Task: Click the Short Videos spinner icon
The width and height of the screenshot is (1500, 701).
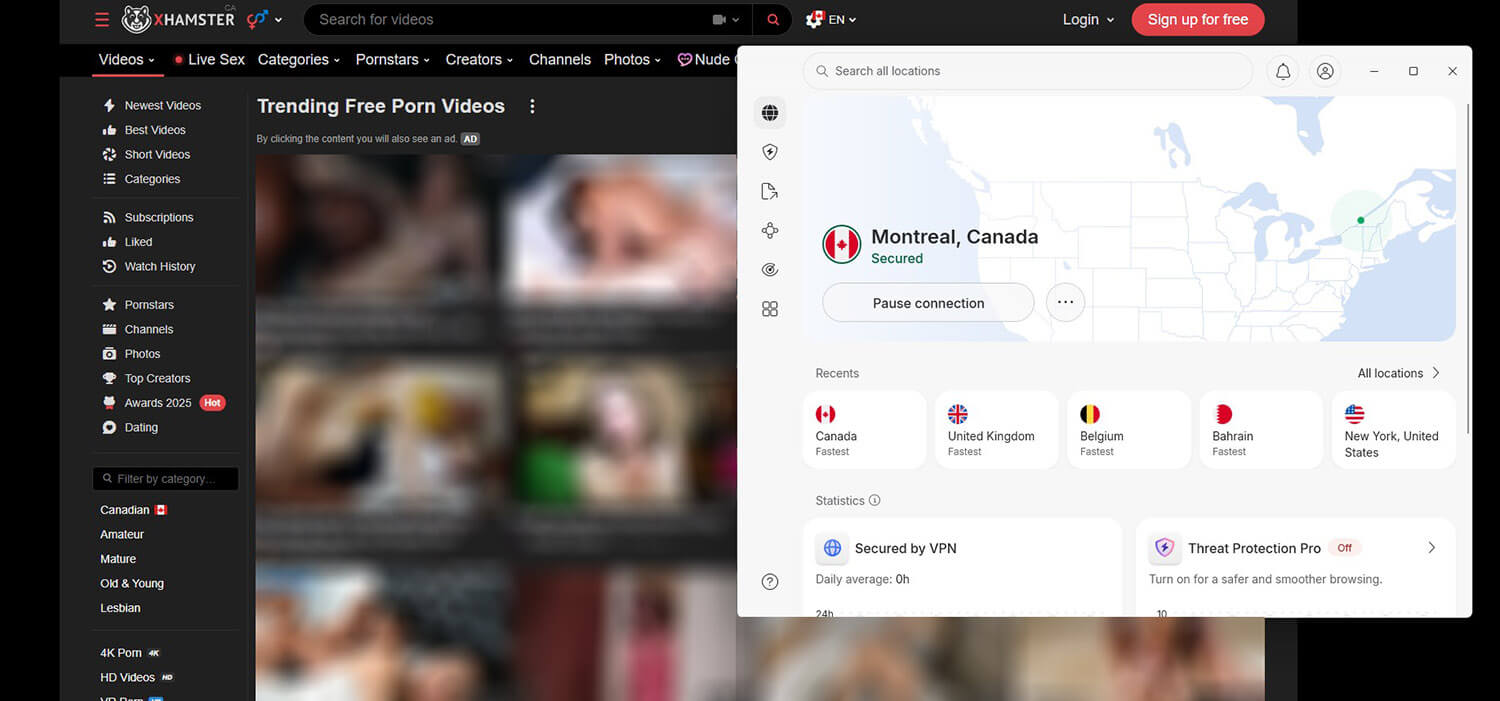Action: pyautogui.click(x=108, y=154)
